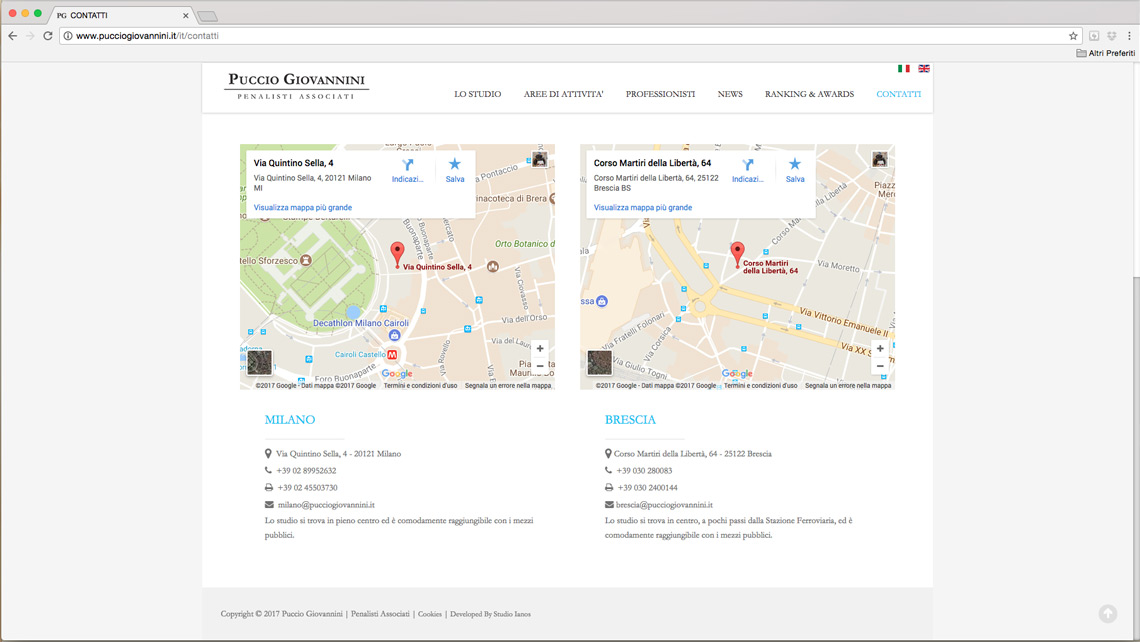The width and height of the screenshot is (1140, 642).
Task: Click Milano fax +39 02 45503730
Action: [307, 488]
